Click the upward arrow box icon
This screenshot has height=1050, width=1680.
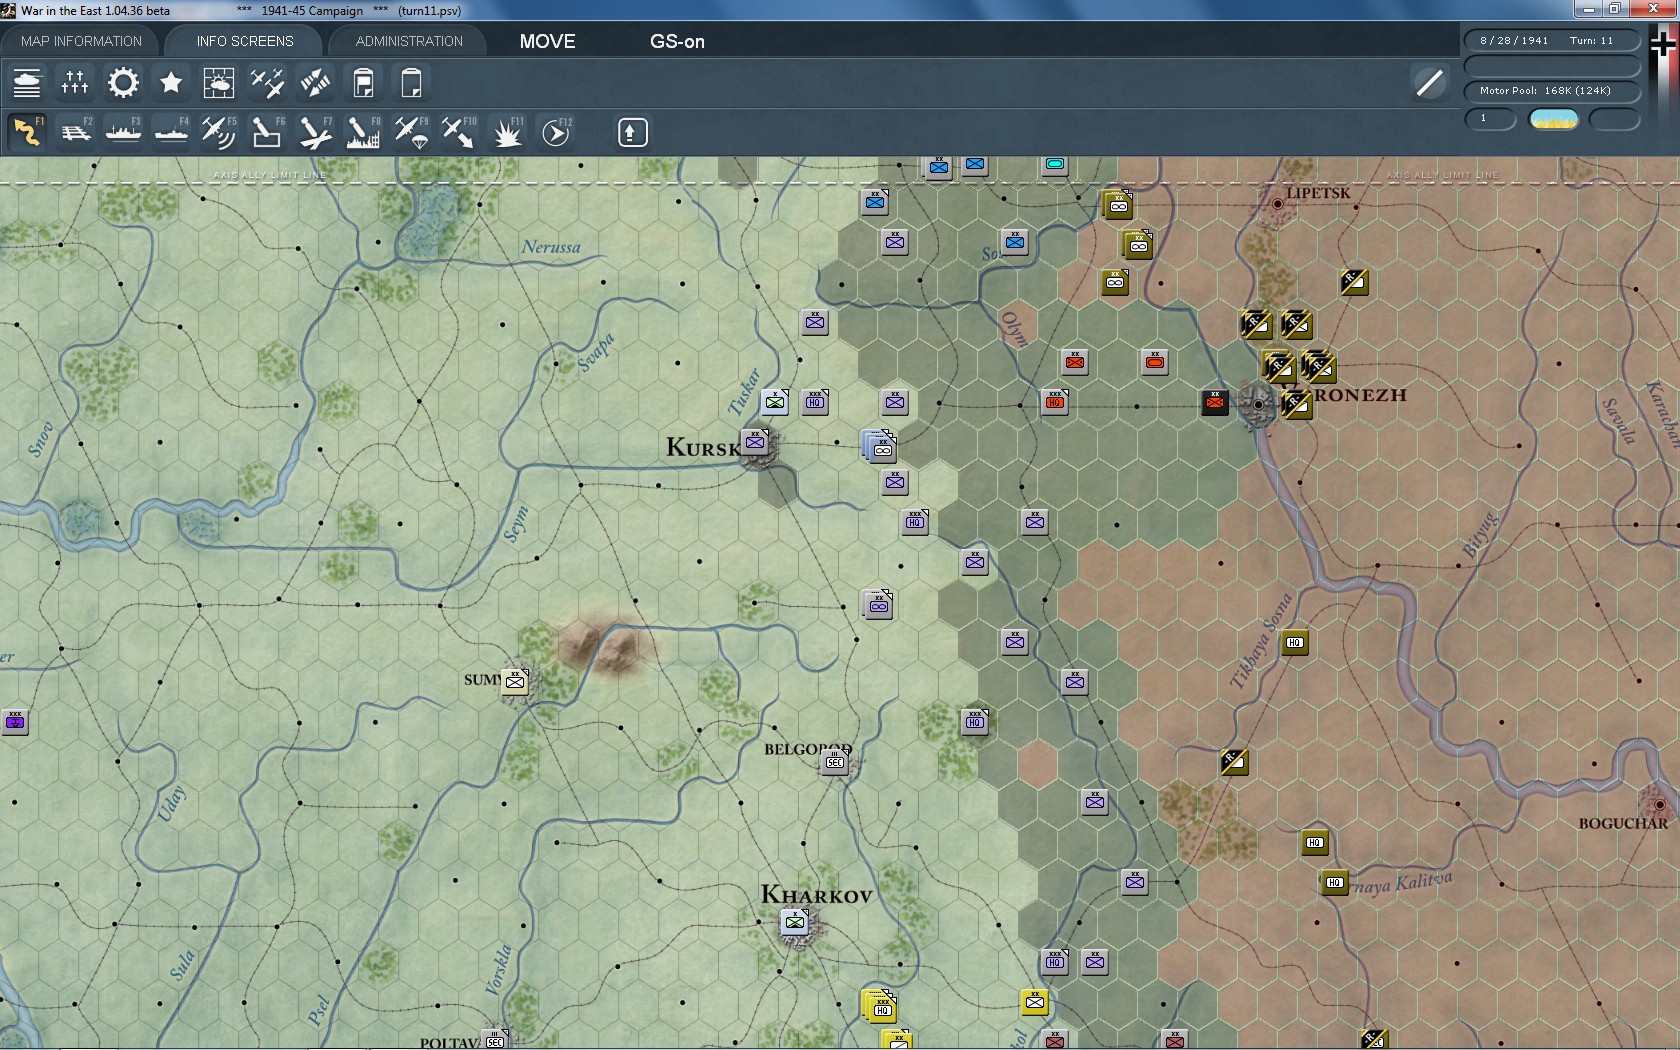tap(632, 132)
